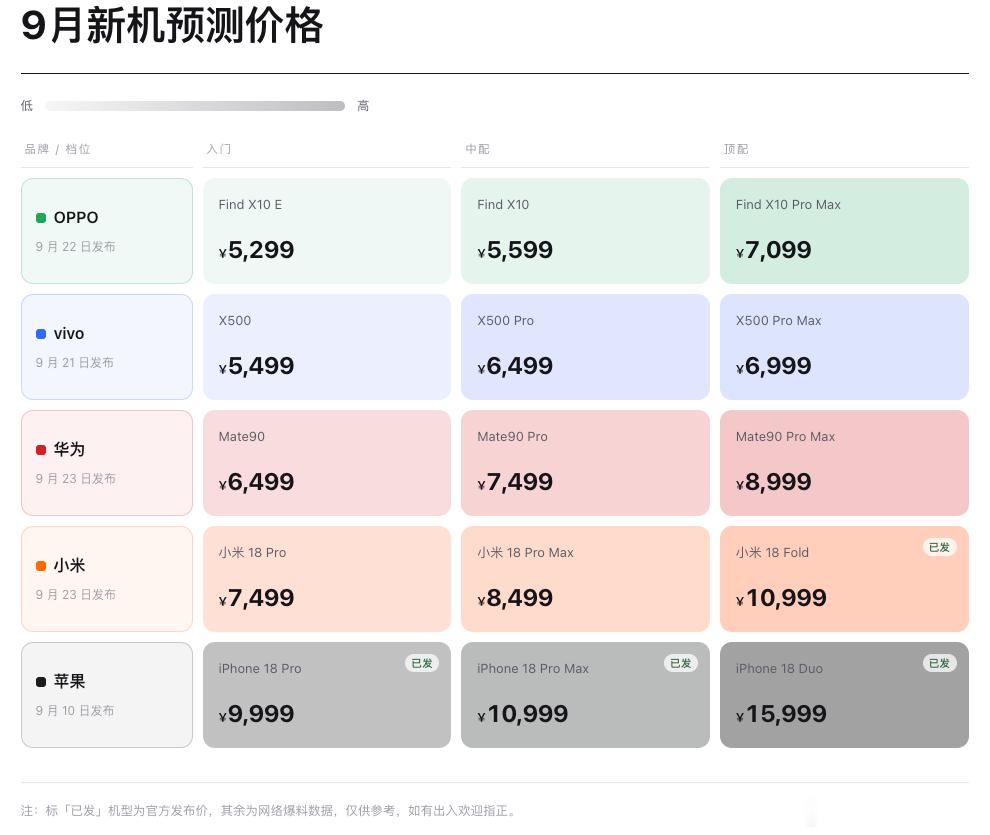Click the 已发 badge on iPhone 18 Duo
This screenshot has height=835, width=990.
(939, 663)
